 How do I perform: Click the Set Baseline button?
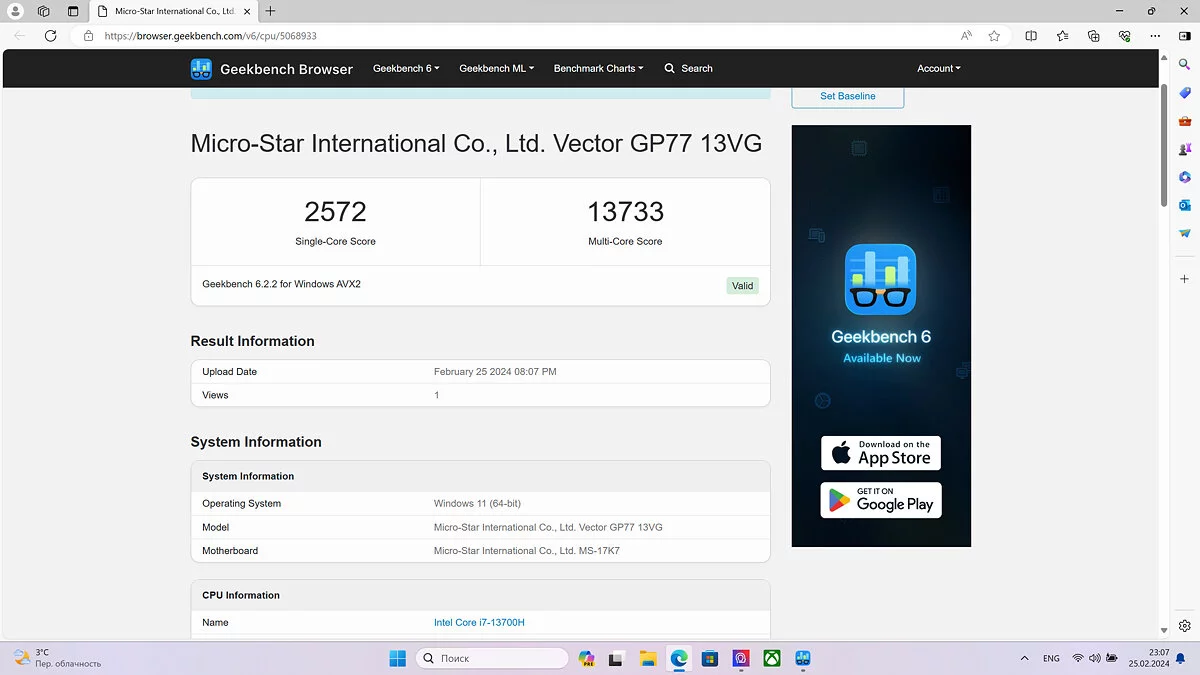[x=847, y=96]
